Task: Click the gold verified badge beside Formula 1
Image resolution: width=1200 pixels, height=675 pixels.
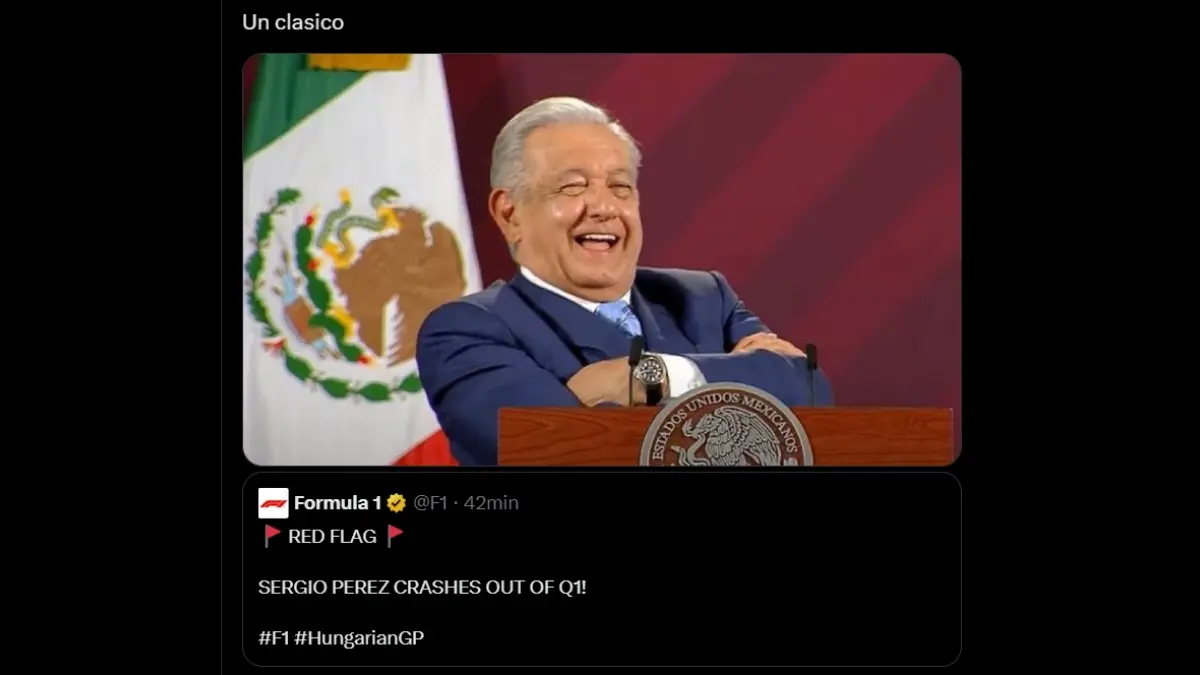Action: tap(396, 503)
